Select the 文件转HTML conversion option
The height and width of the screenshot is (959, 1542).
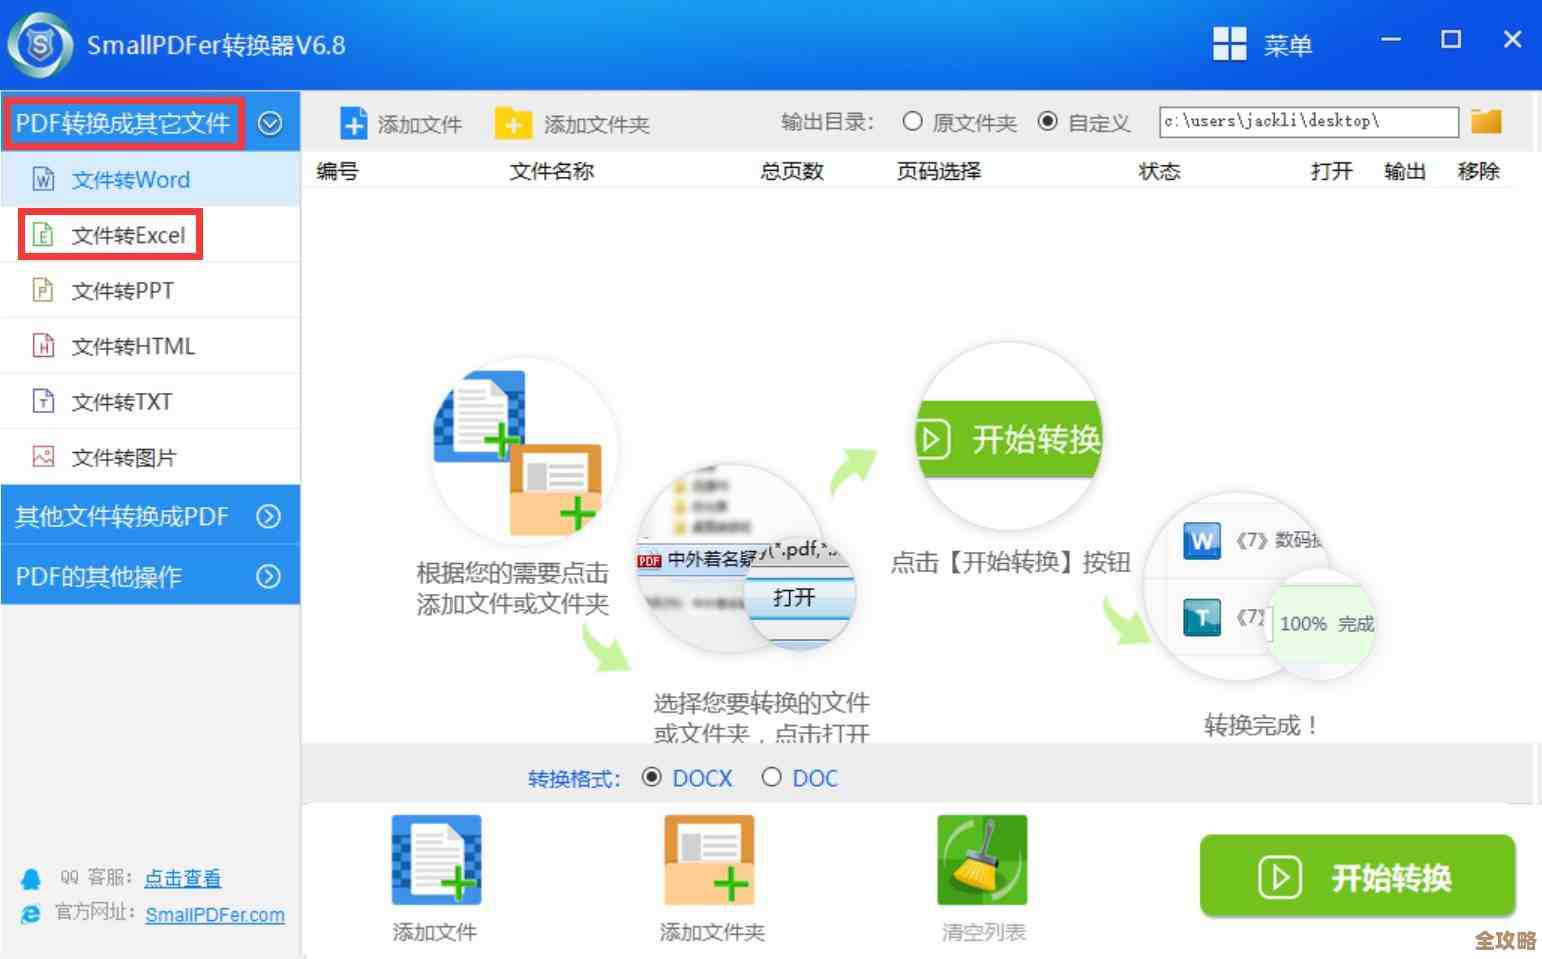pos(131,345)
